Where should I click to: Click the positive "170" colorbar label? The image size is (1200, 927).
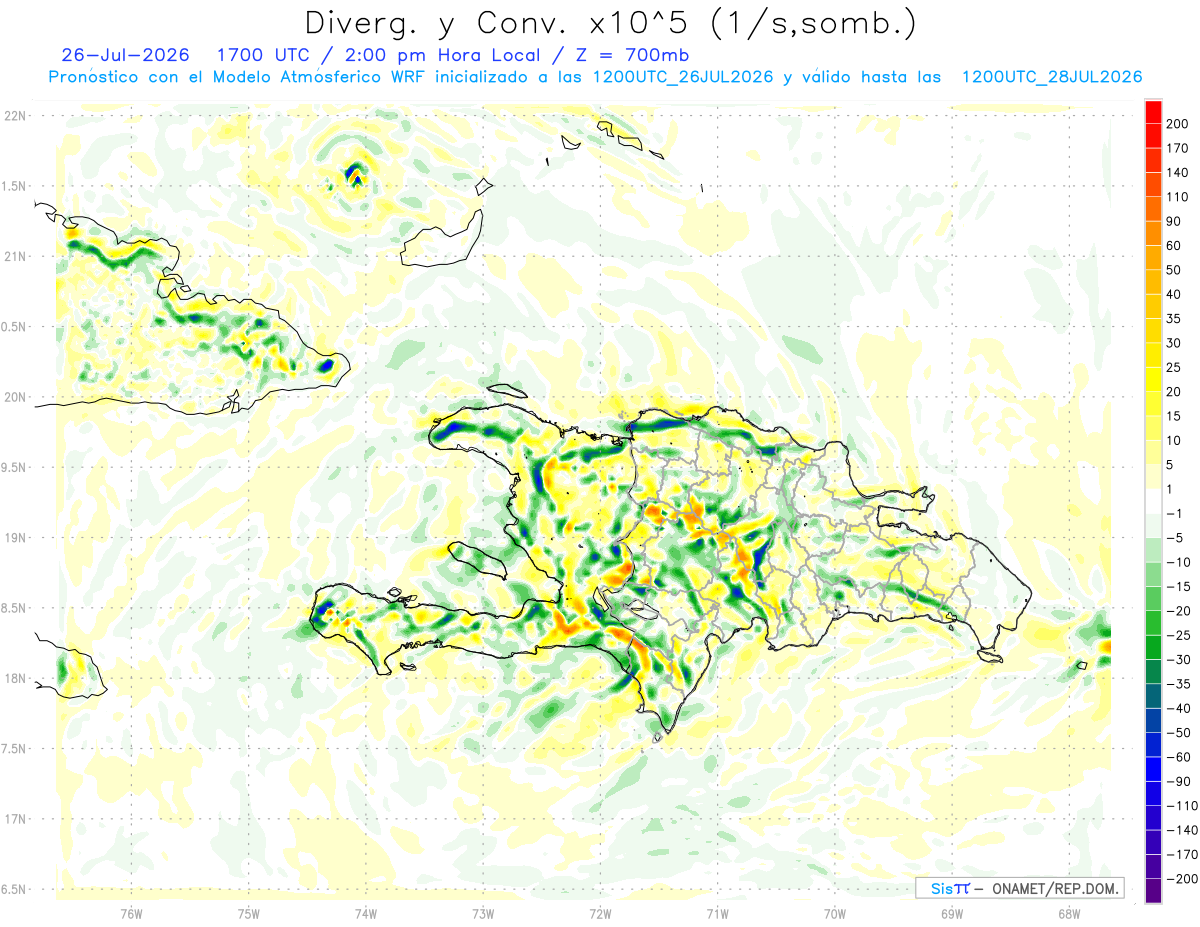tap(1177, 148)
